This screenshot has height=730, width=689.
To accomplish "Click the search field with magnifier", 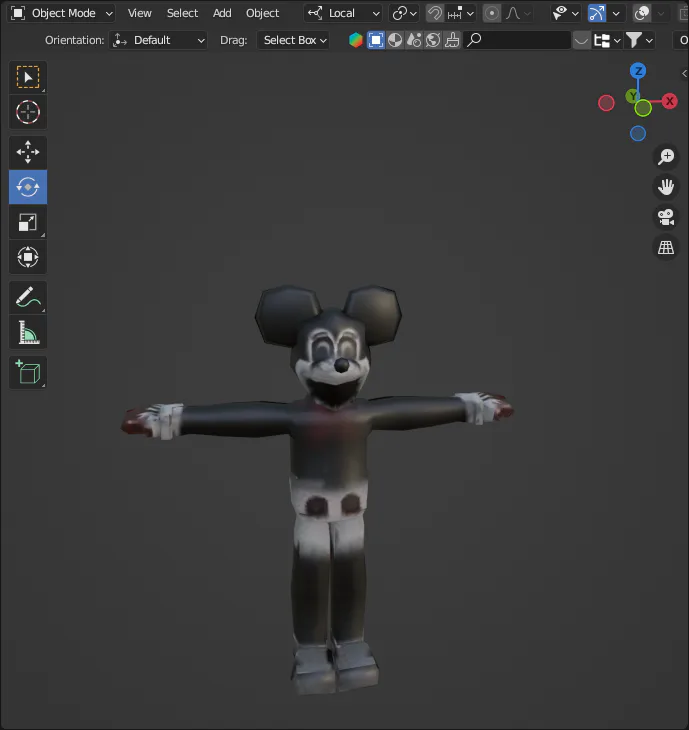I will coord(517,41).
